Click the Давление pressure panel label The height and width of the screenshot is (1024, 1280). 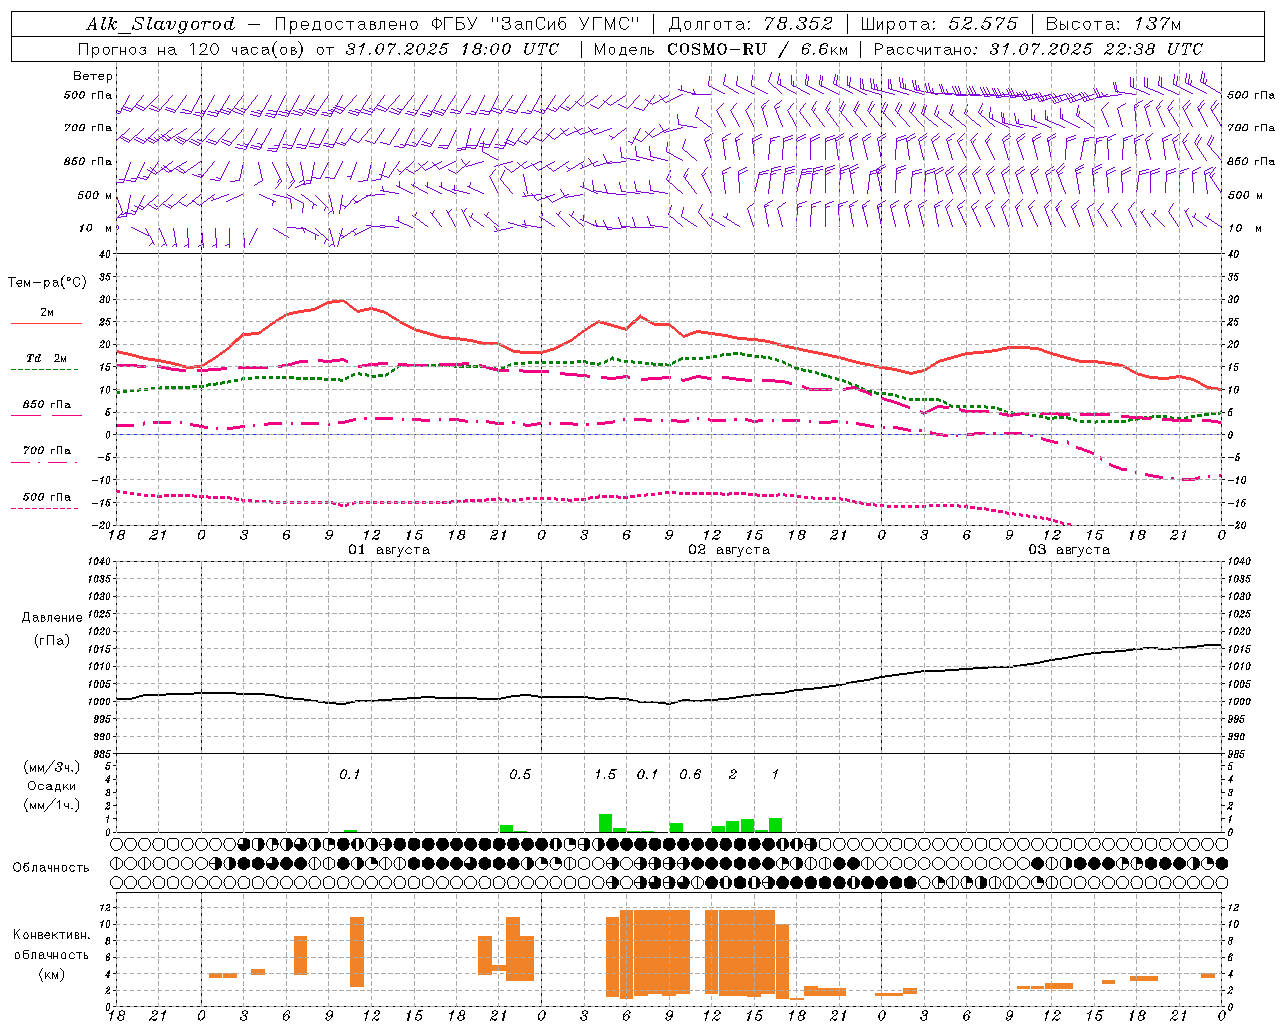pos(52,618)
